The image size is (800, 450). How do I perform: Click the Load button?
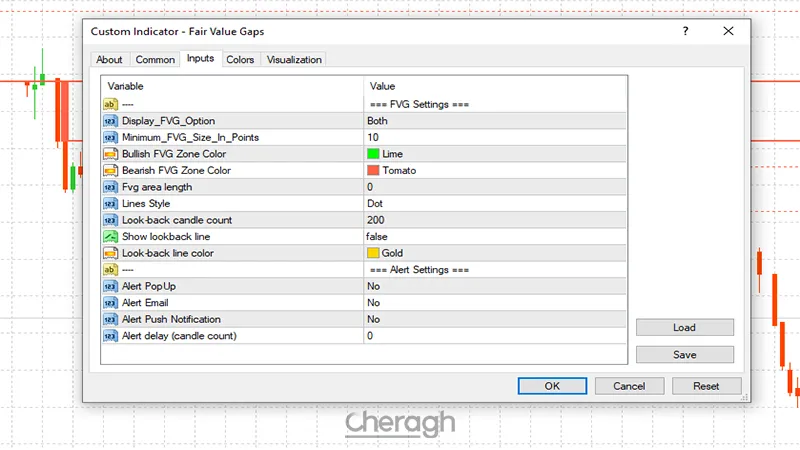pyautogui.click(x=684, y=327)
